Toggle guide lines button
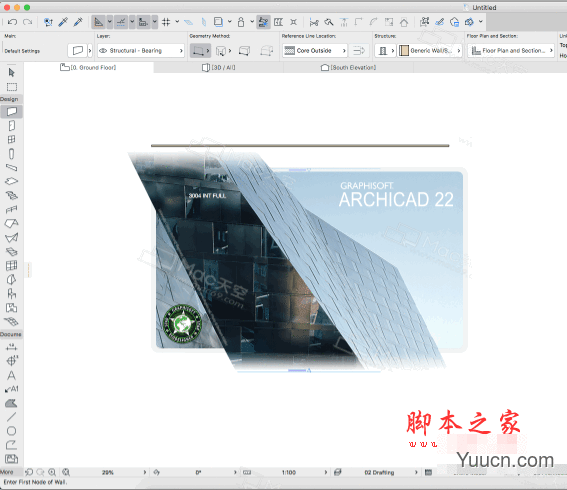Viewport: 567px width, 490px height. (x=98, y=22)
